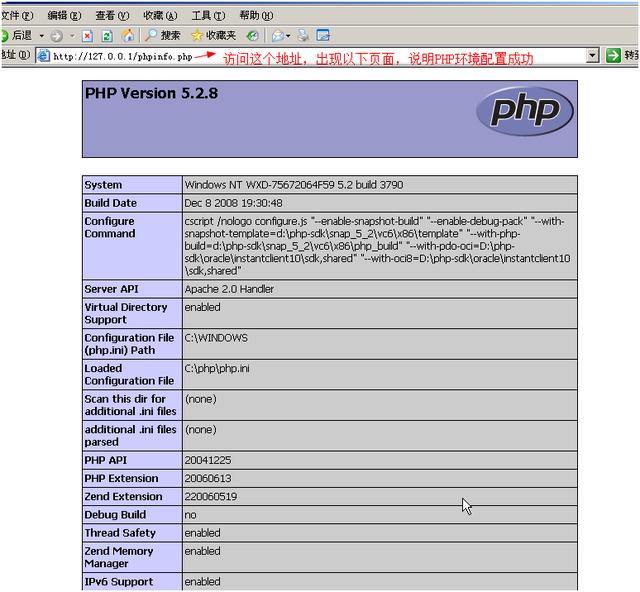The width and height of the screenshot is (640, 592).
Task: Open the 工具(T) menu
Action: tap(208, 16)
